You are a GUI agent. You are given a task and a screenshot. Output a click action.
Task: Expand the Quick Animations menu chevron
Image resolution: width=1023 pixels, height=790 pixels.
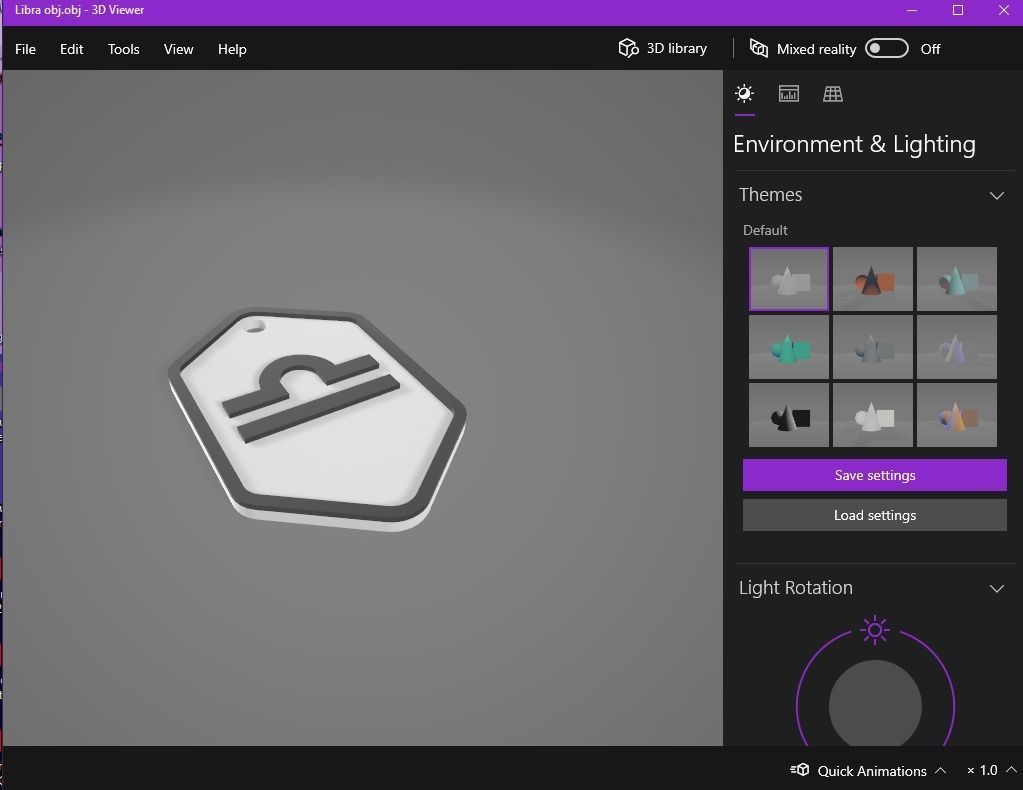(940, 770)
